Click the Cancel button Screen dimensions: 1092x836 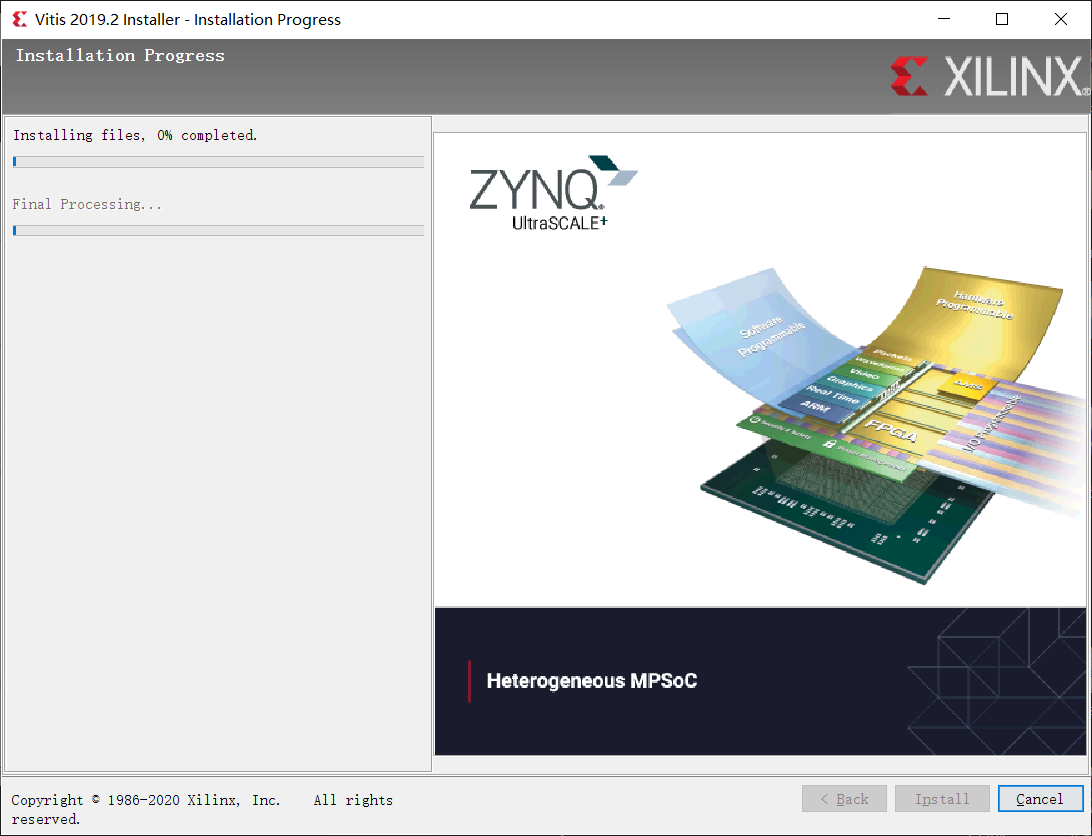(x=1040, y=798)
